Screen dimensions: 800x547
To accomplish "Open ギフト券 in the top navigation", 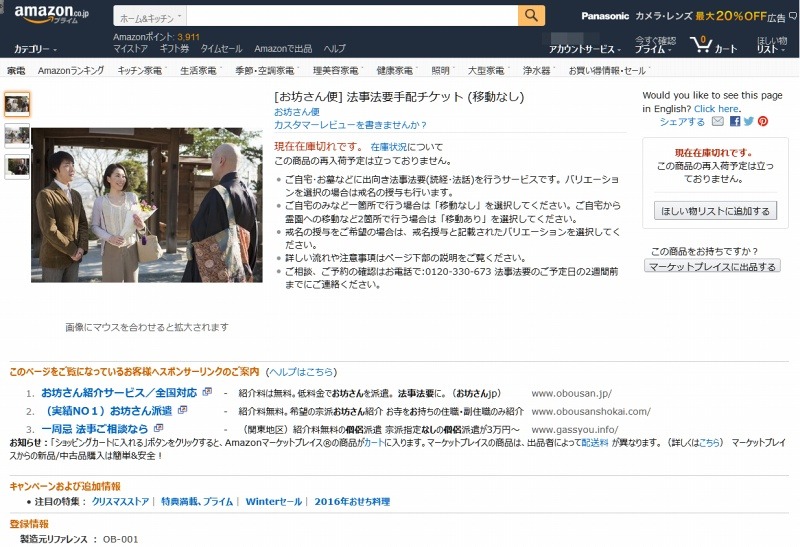I will [174, 48].
